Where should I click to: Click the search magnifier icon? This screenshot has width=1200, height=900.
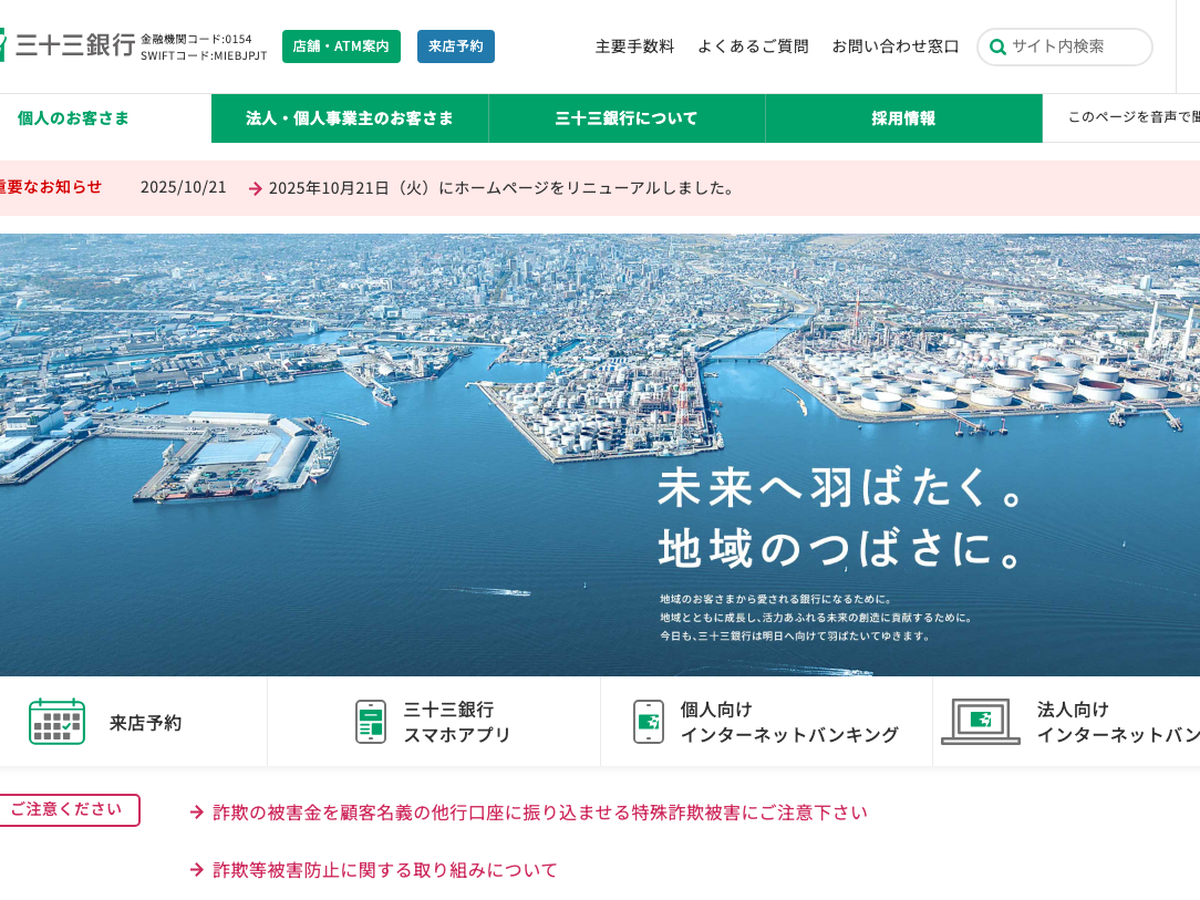click(997, 47)
